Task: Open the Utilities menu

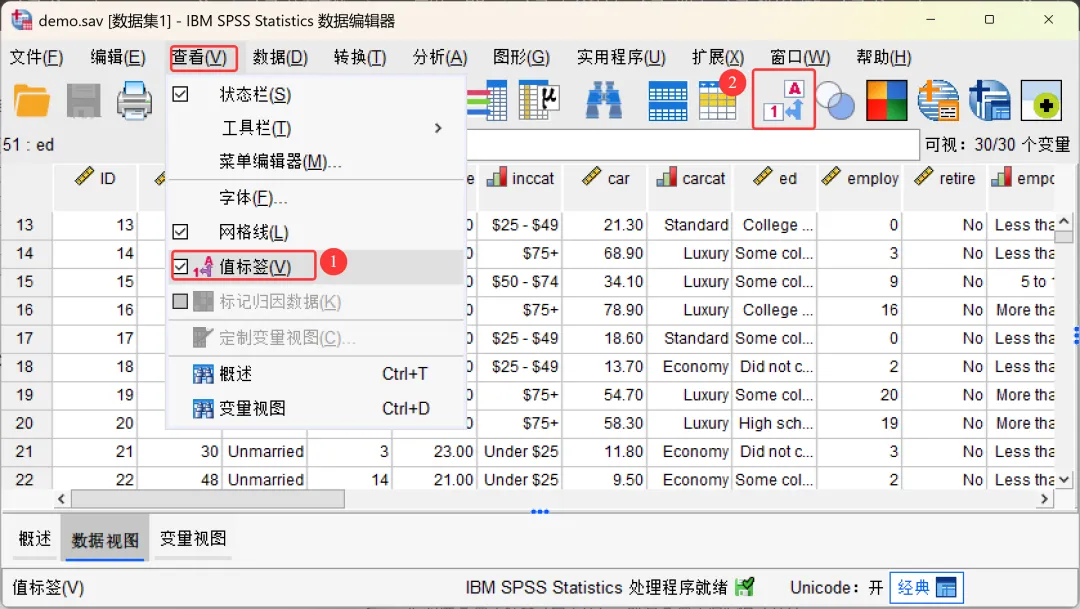Action: tap(621, 57)
